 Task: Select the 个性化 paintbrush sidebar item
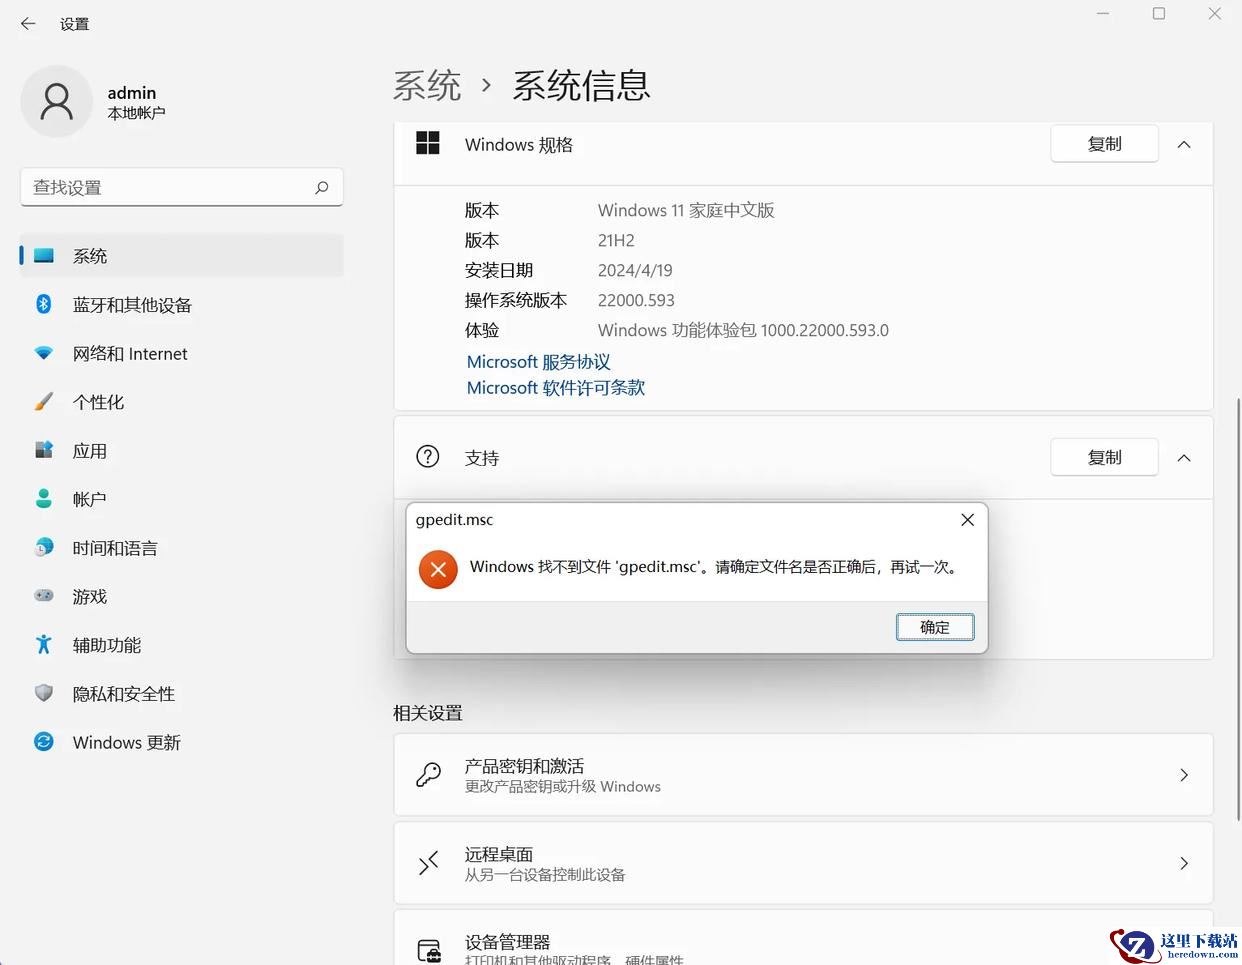pyautogui.click(x=98, y=402)
